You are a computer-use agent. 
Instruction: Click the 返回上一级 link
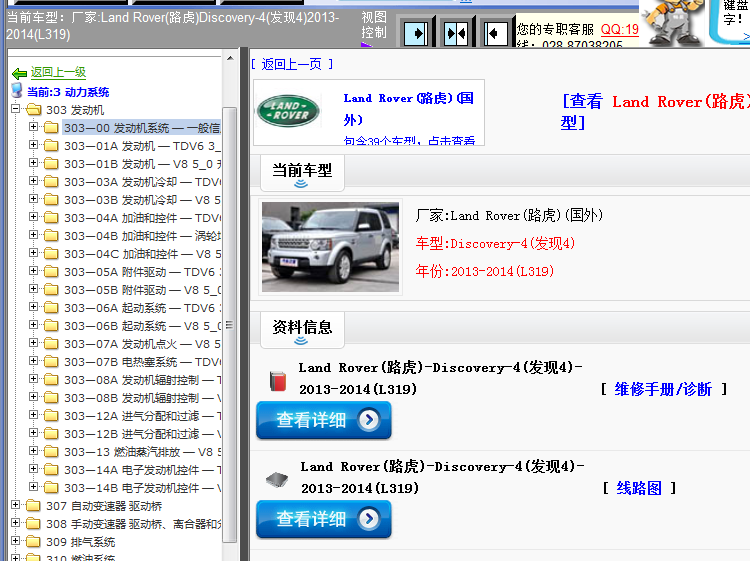tap(58, 73)
